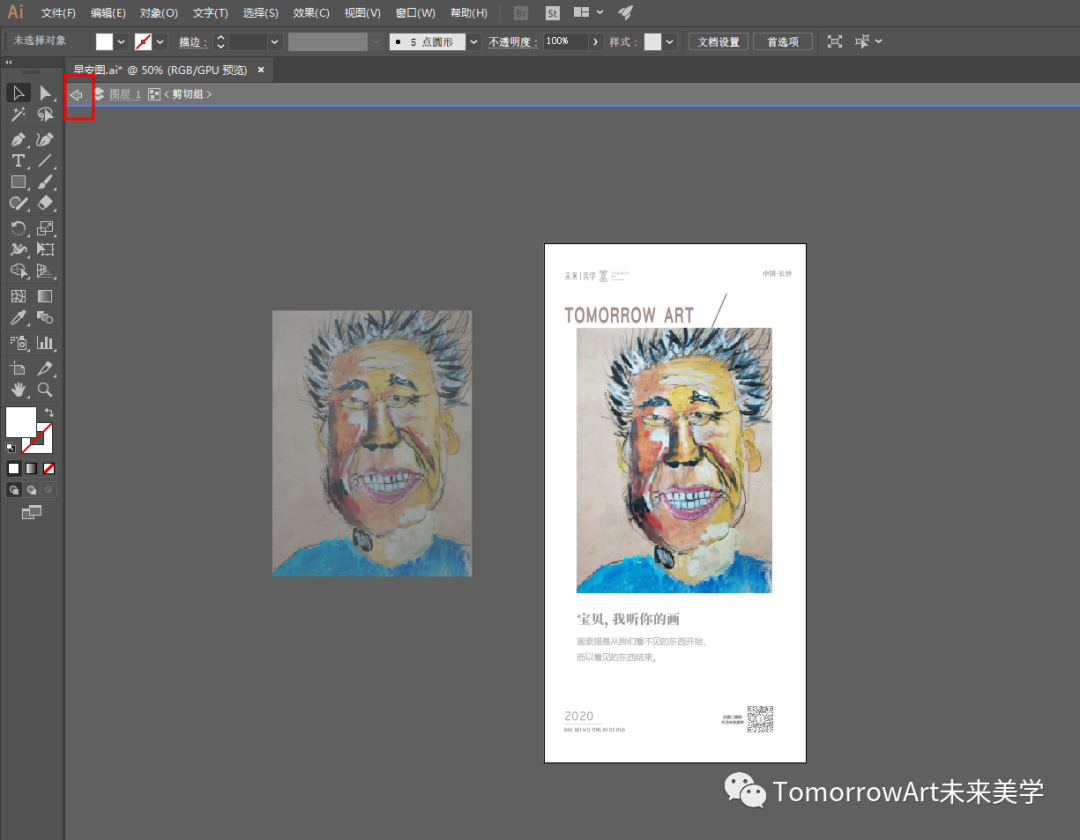
Task: Select the Rotate tool
Action: click(18, 228)
